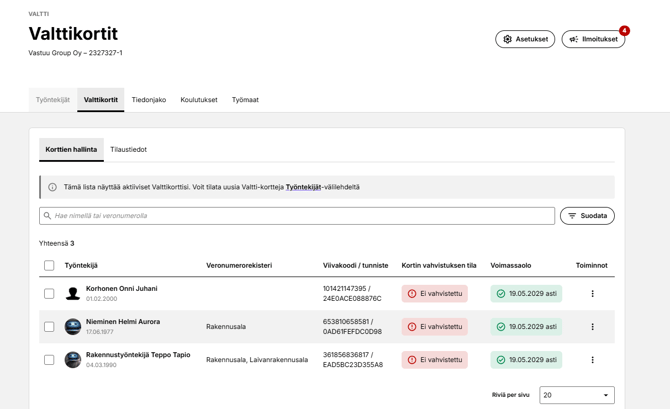Click Ei vahvistettu badge in Korhonen row
670x409 pixels.
click(x=435, y=294)
